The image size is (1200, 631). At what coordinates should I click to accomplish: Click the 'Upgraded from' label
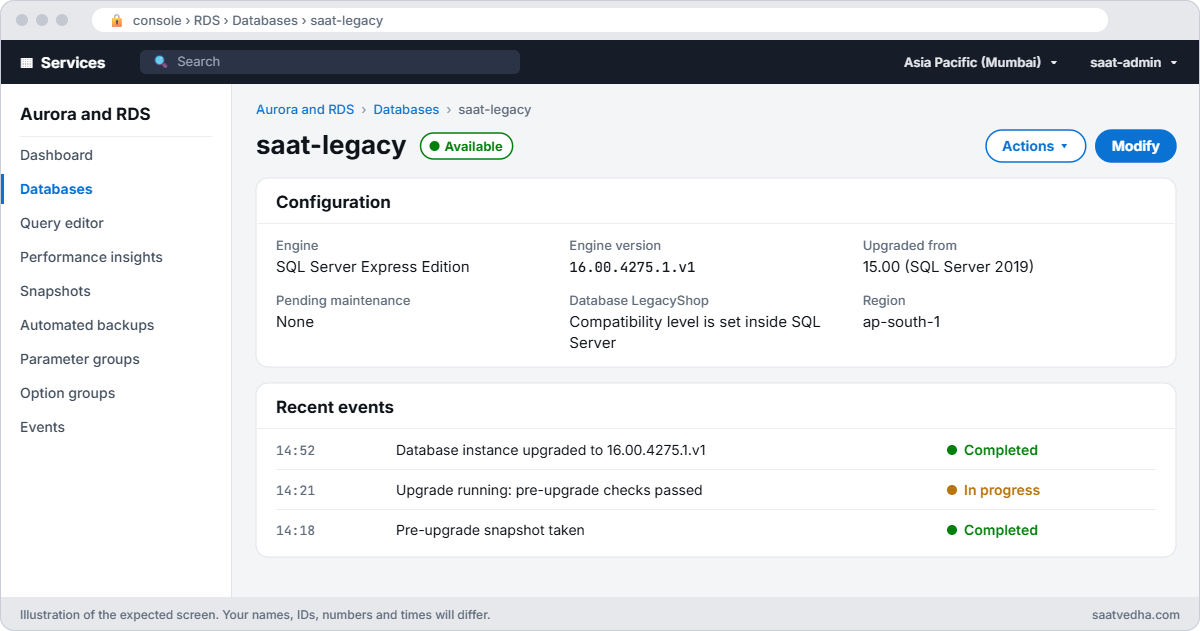click(x=910, y=245)
